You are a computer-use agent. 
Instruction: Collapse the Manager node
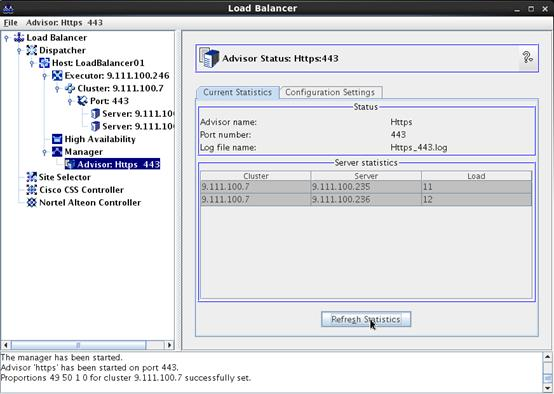[x=45, y=152]
